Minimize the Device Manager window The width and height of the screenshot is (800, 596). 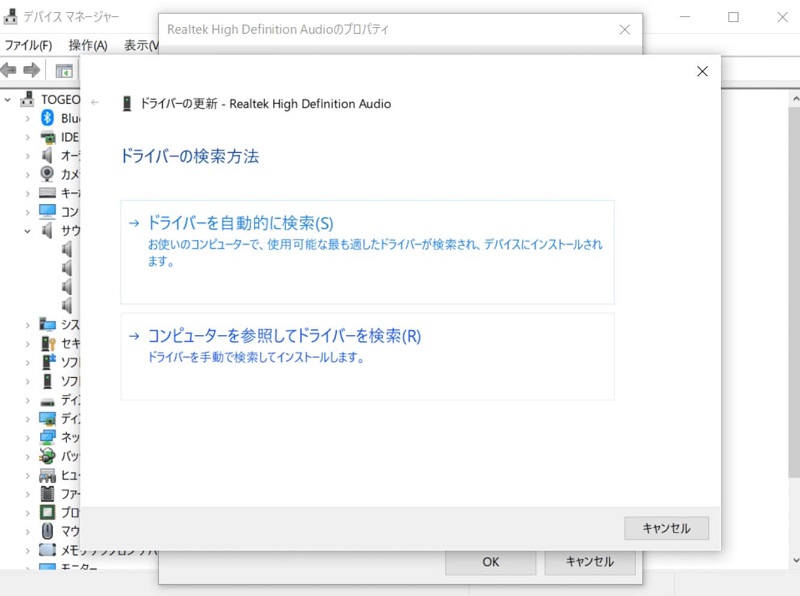point(685,17)
